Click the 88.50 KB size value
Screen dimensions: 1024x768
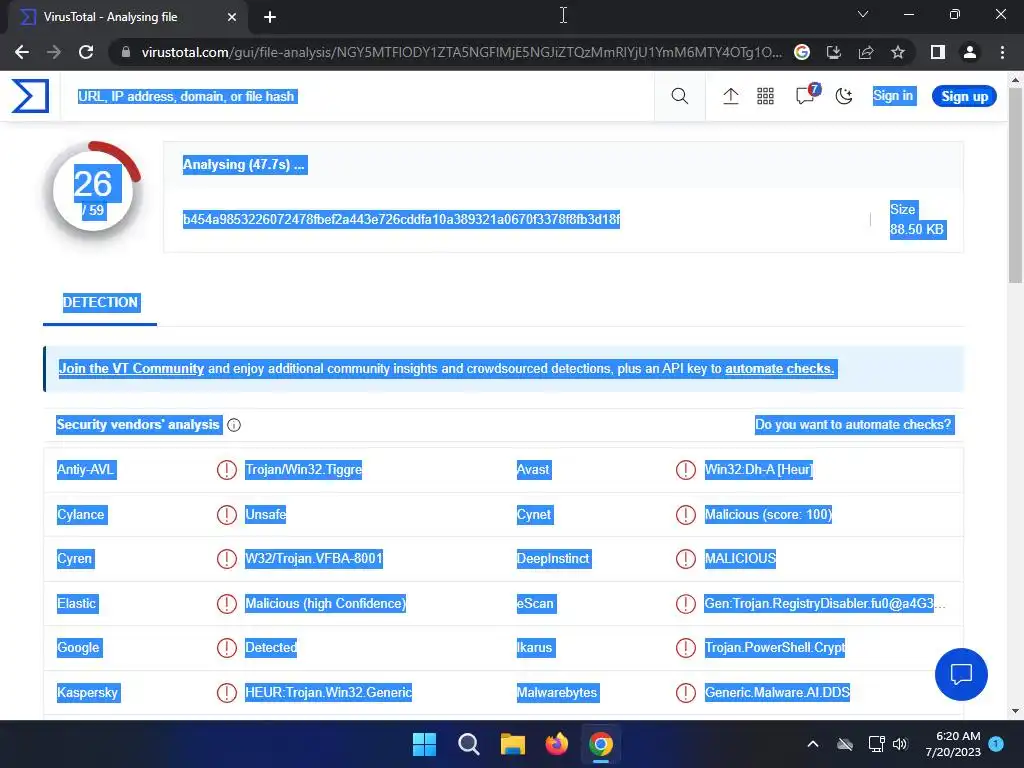click(916, 229)
